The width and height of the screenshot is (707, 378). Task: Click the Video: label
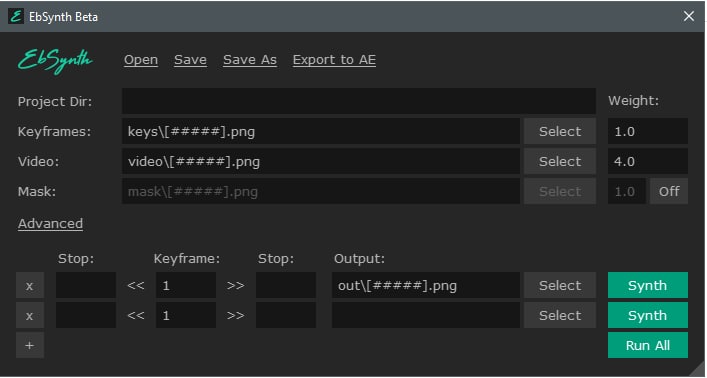pyautogui.click(x=38, y=161)
